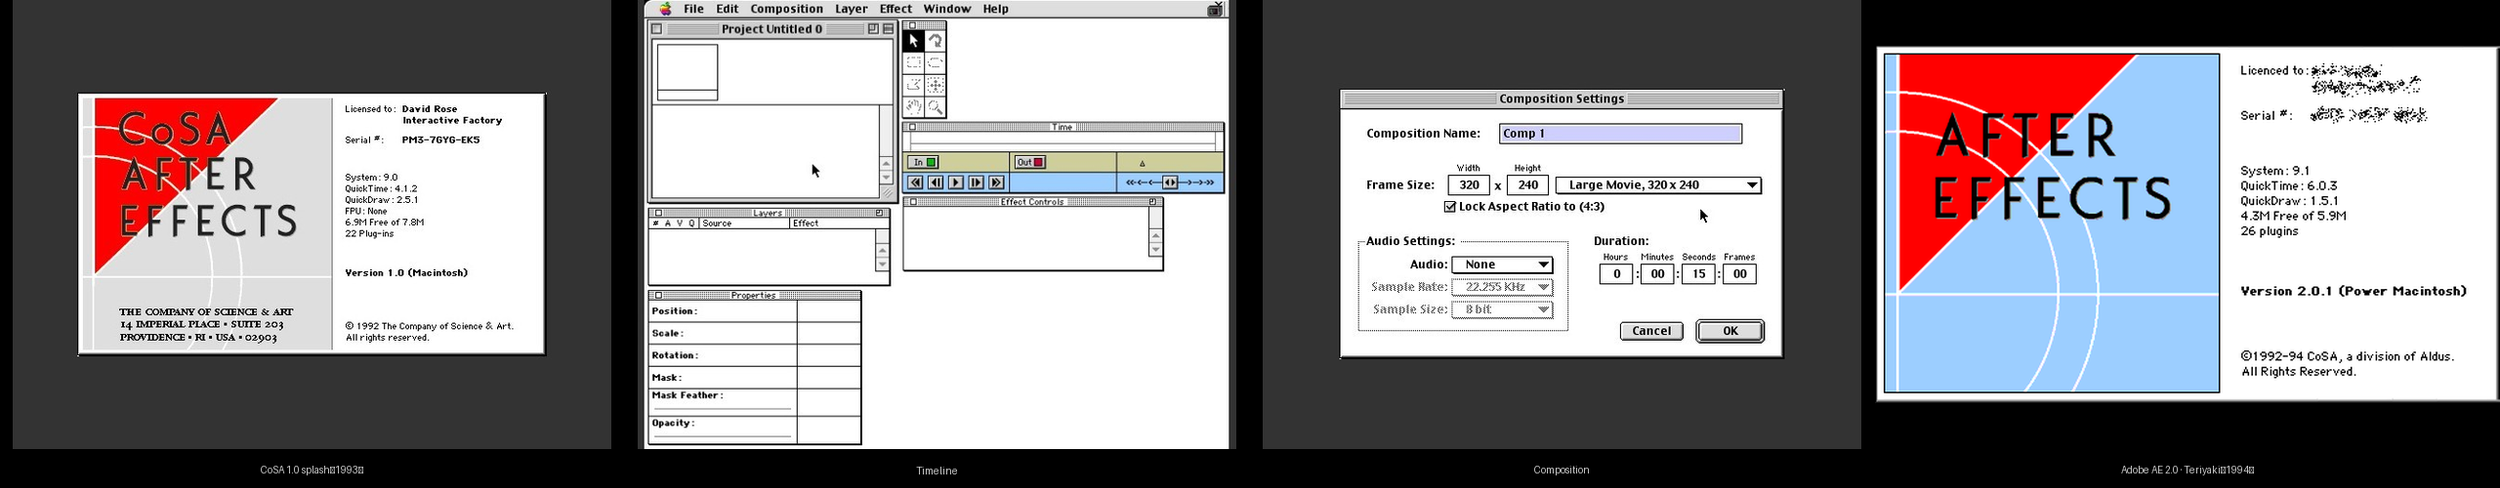Click the Out point button
The image size is (2500, 488).
(x=1030, y=162)
